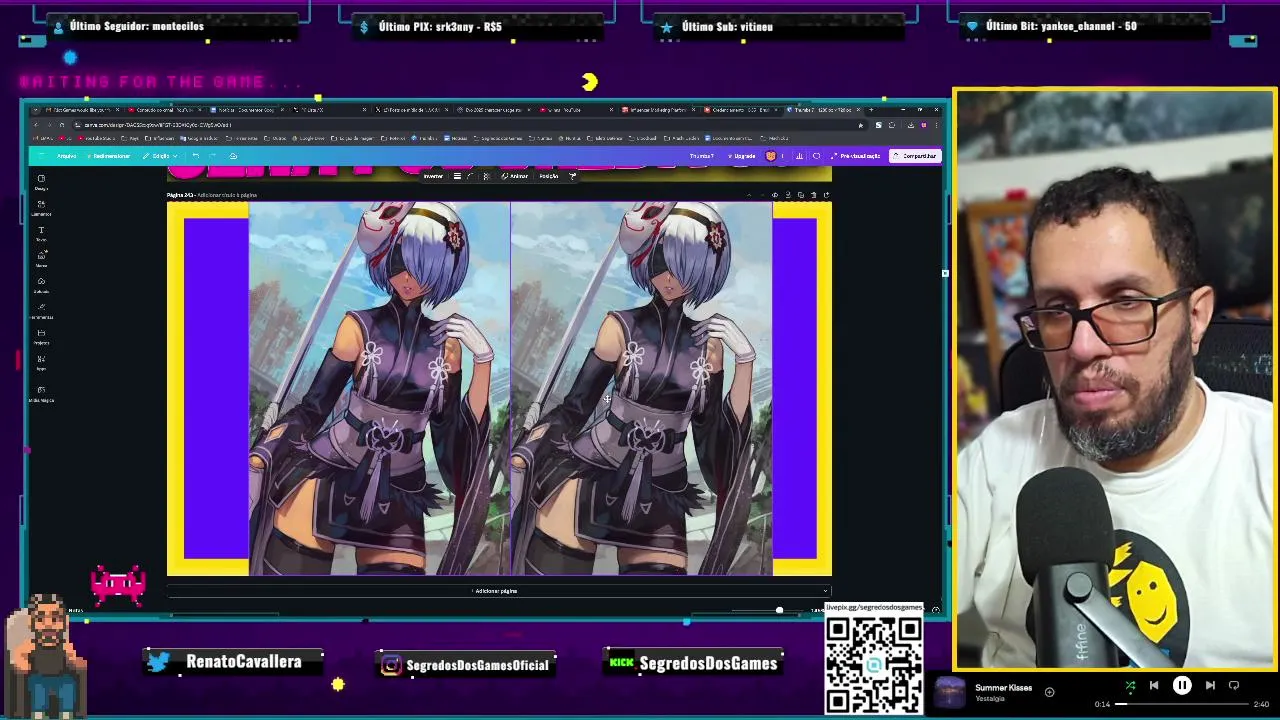Adjust the Canva zoom slider
Screen dimensions: 1280x720
[779, 610]
